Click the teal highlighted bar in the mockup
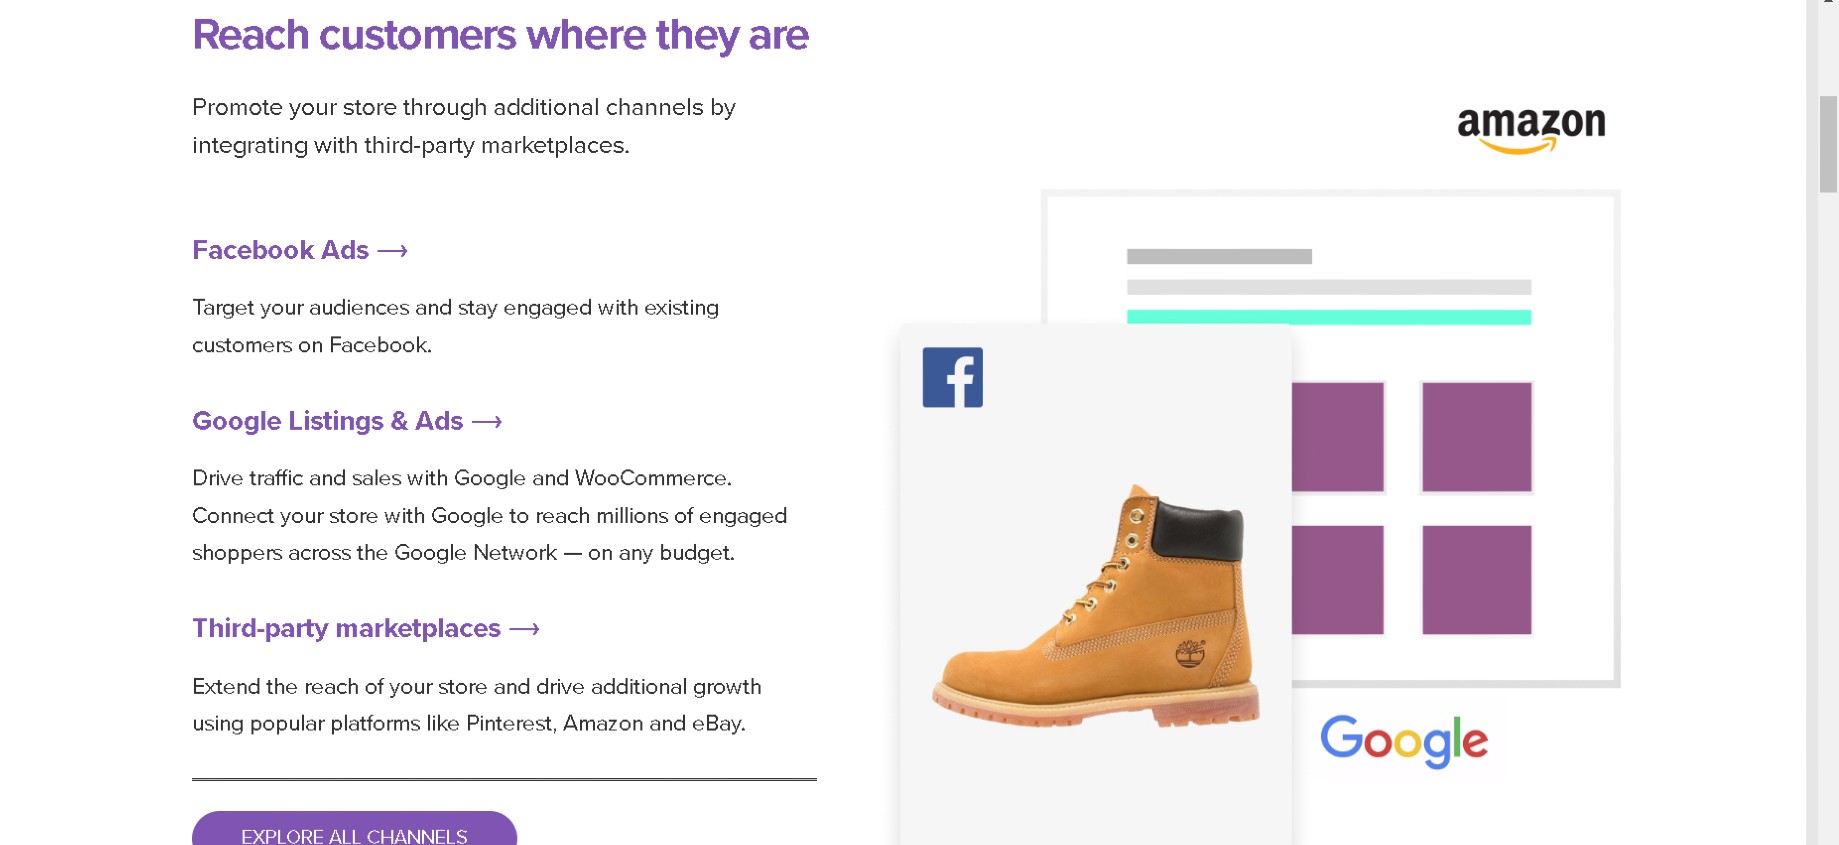 pyautogui.click(x=1328, y=317)
